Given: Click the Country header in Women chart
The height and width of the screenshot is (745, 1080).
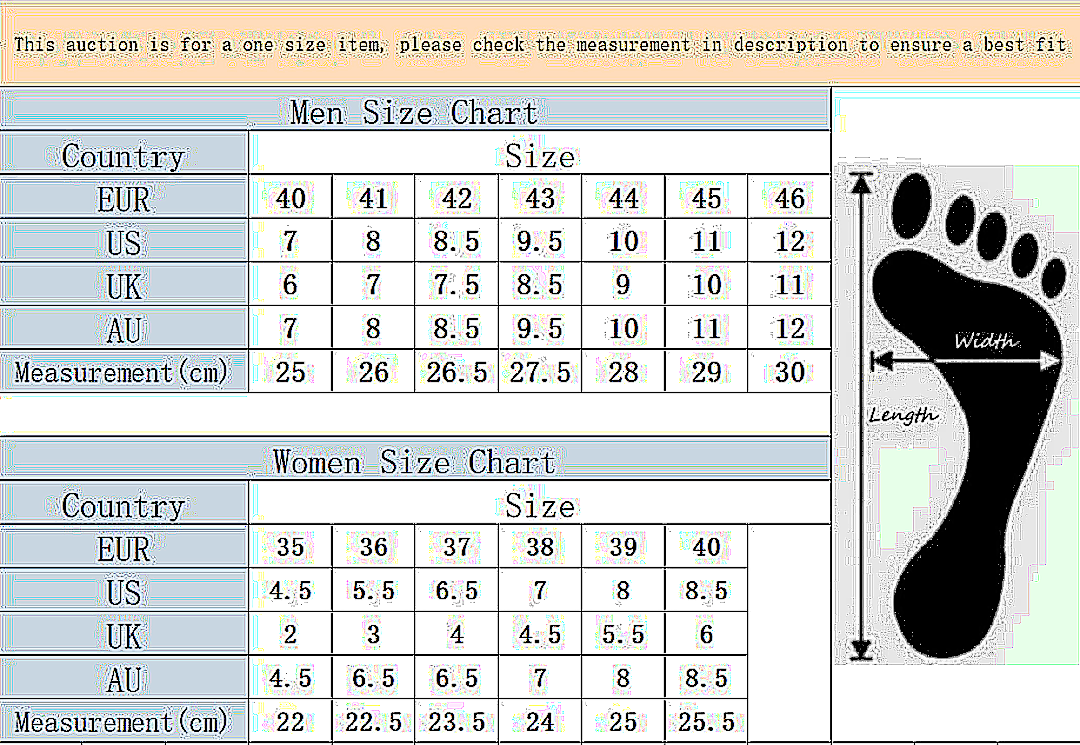Looking at the screenshot, I should point(123,506).
